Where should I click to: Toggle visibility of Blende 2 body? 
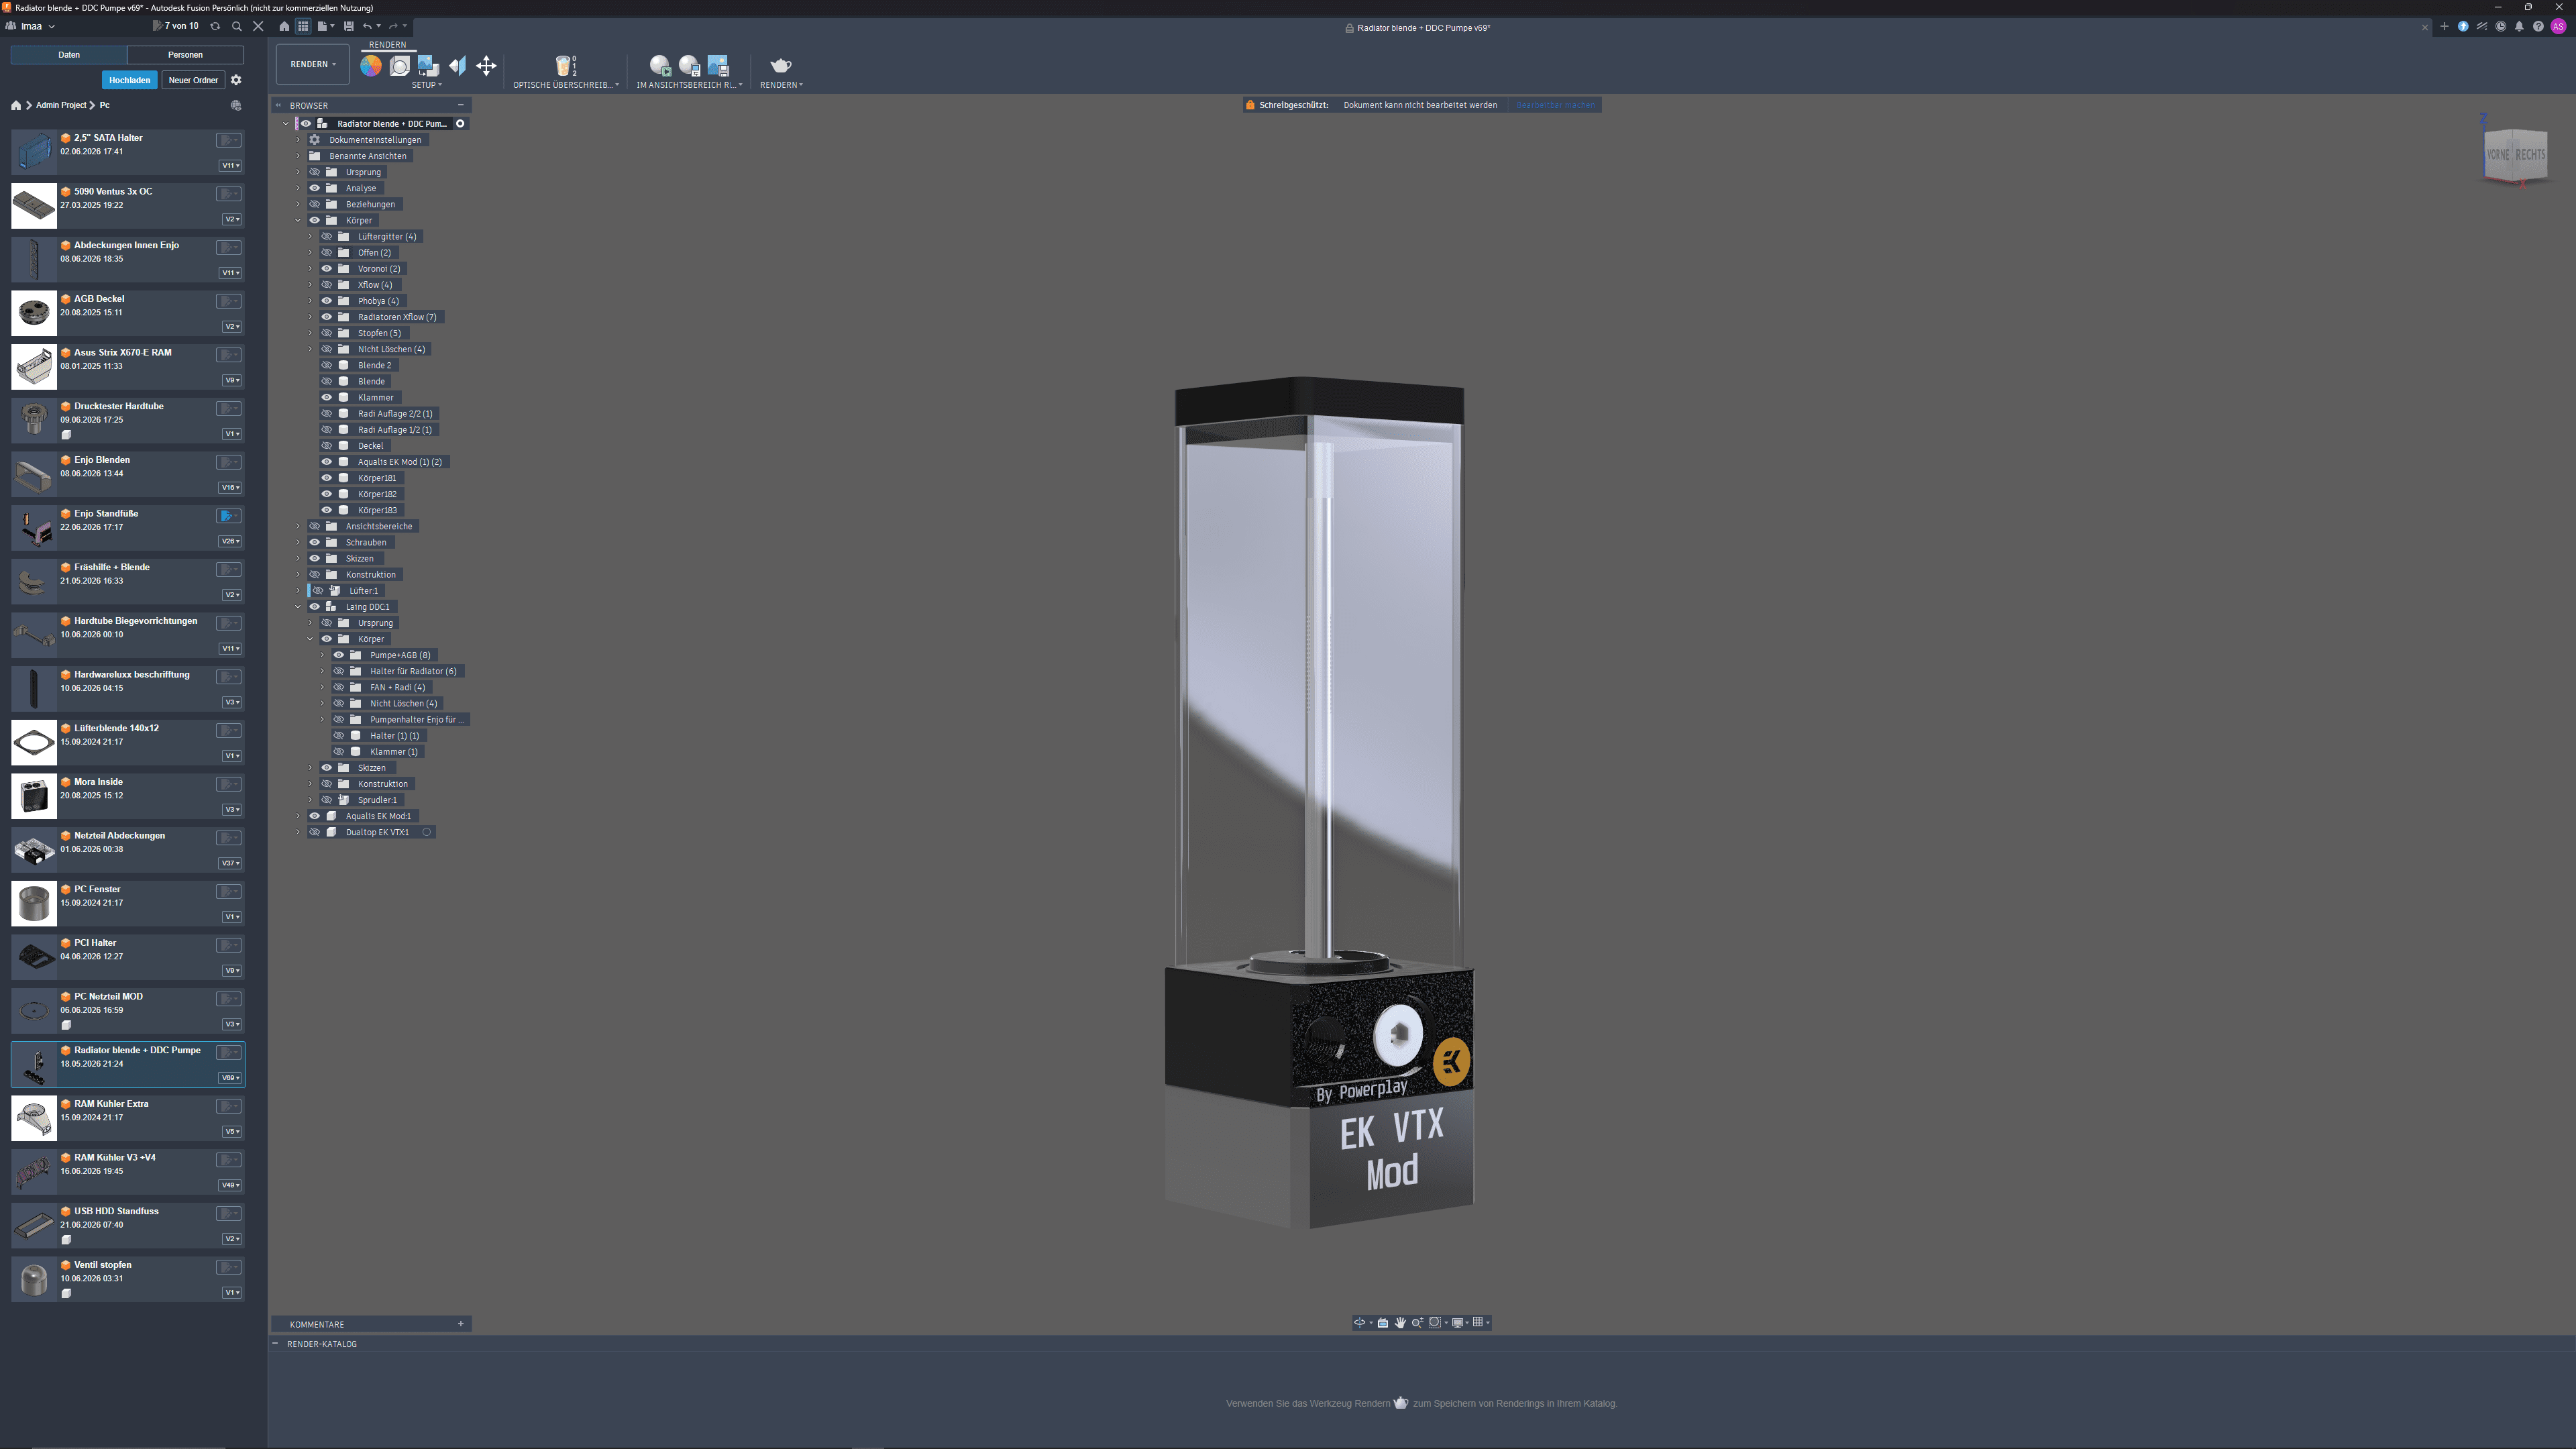[x=326, y=365]
